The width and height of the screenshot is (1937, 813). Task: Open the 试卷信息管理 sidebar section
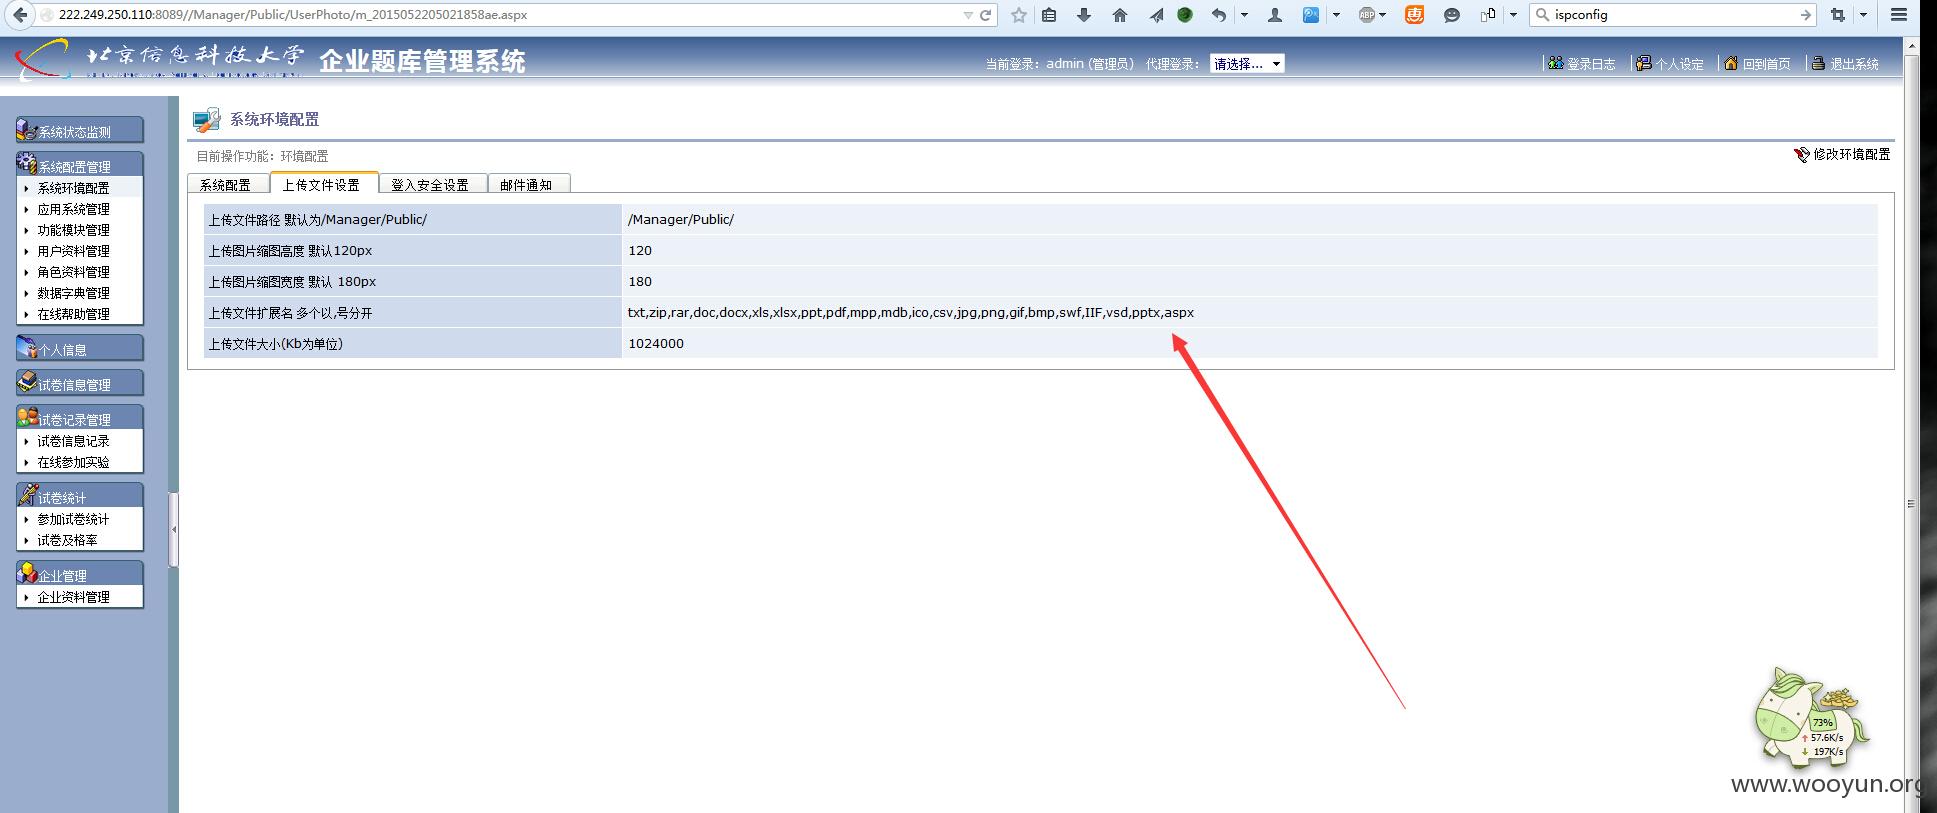pos(80,383)
